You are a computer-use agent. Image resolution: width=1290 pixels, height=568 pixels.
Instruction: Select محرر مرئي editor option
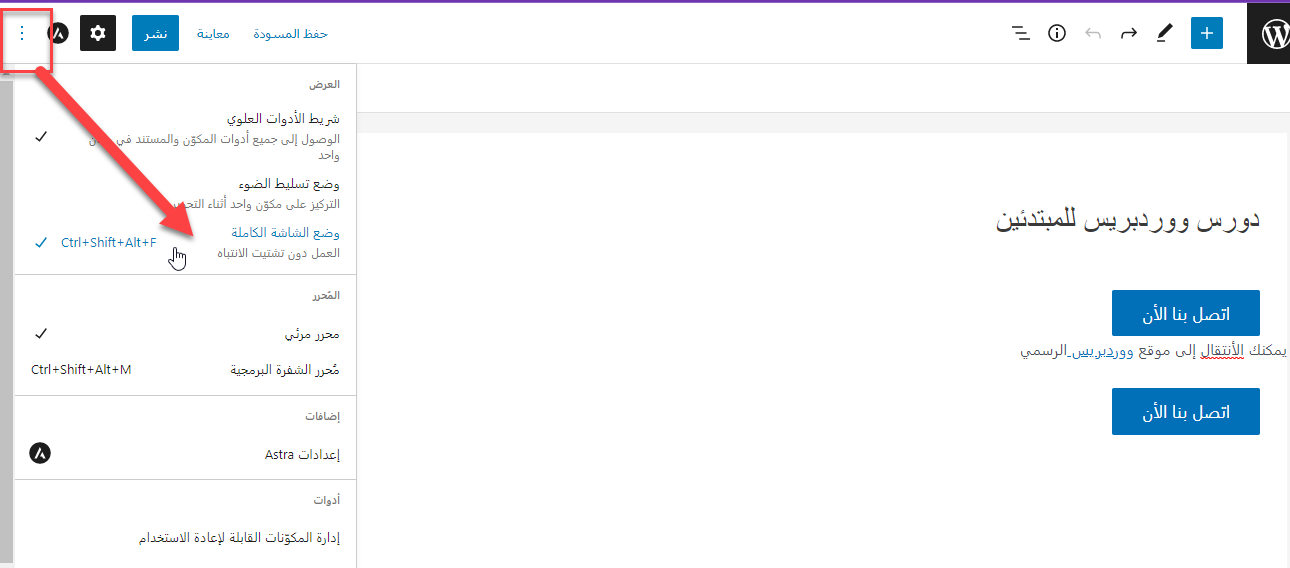tap(311, 334)
